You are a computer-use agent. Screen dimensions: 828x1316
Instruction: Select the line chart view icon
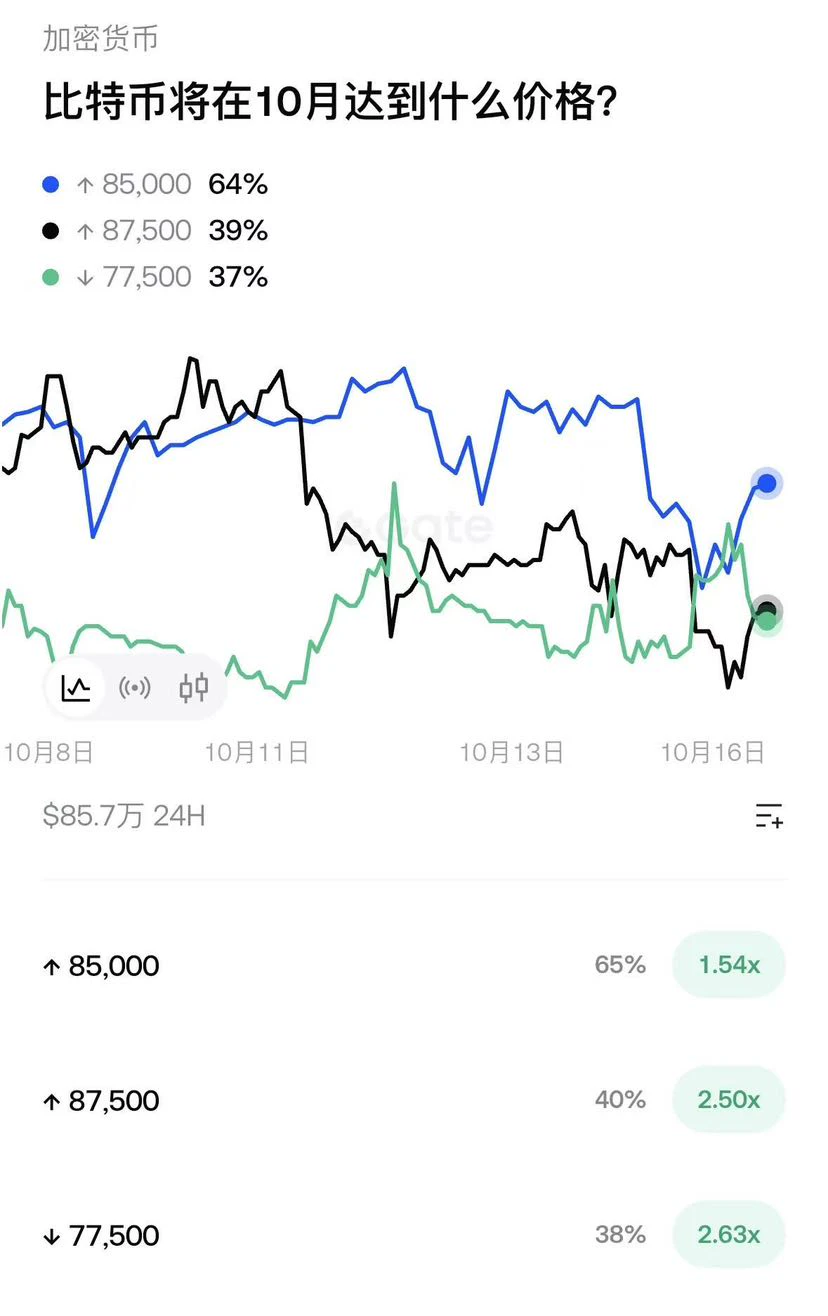(x=76, y=688)
